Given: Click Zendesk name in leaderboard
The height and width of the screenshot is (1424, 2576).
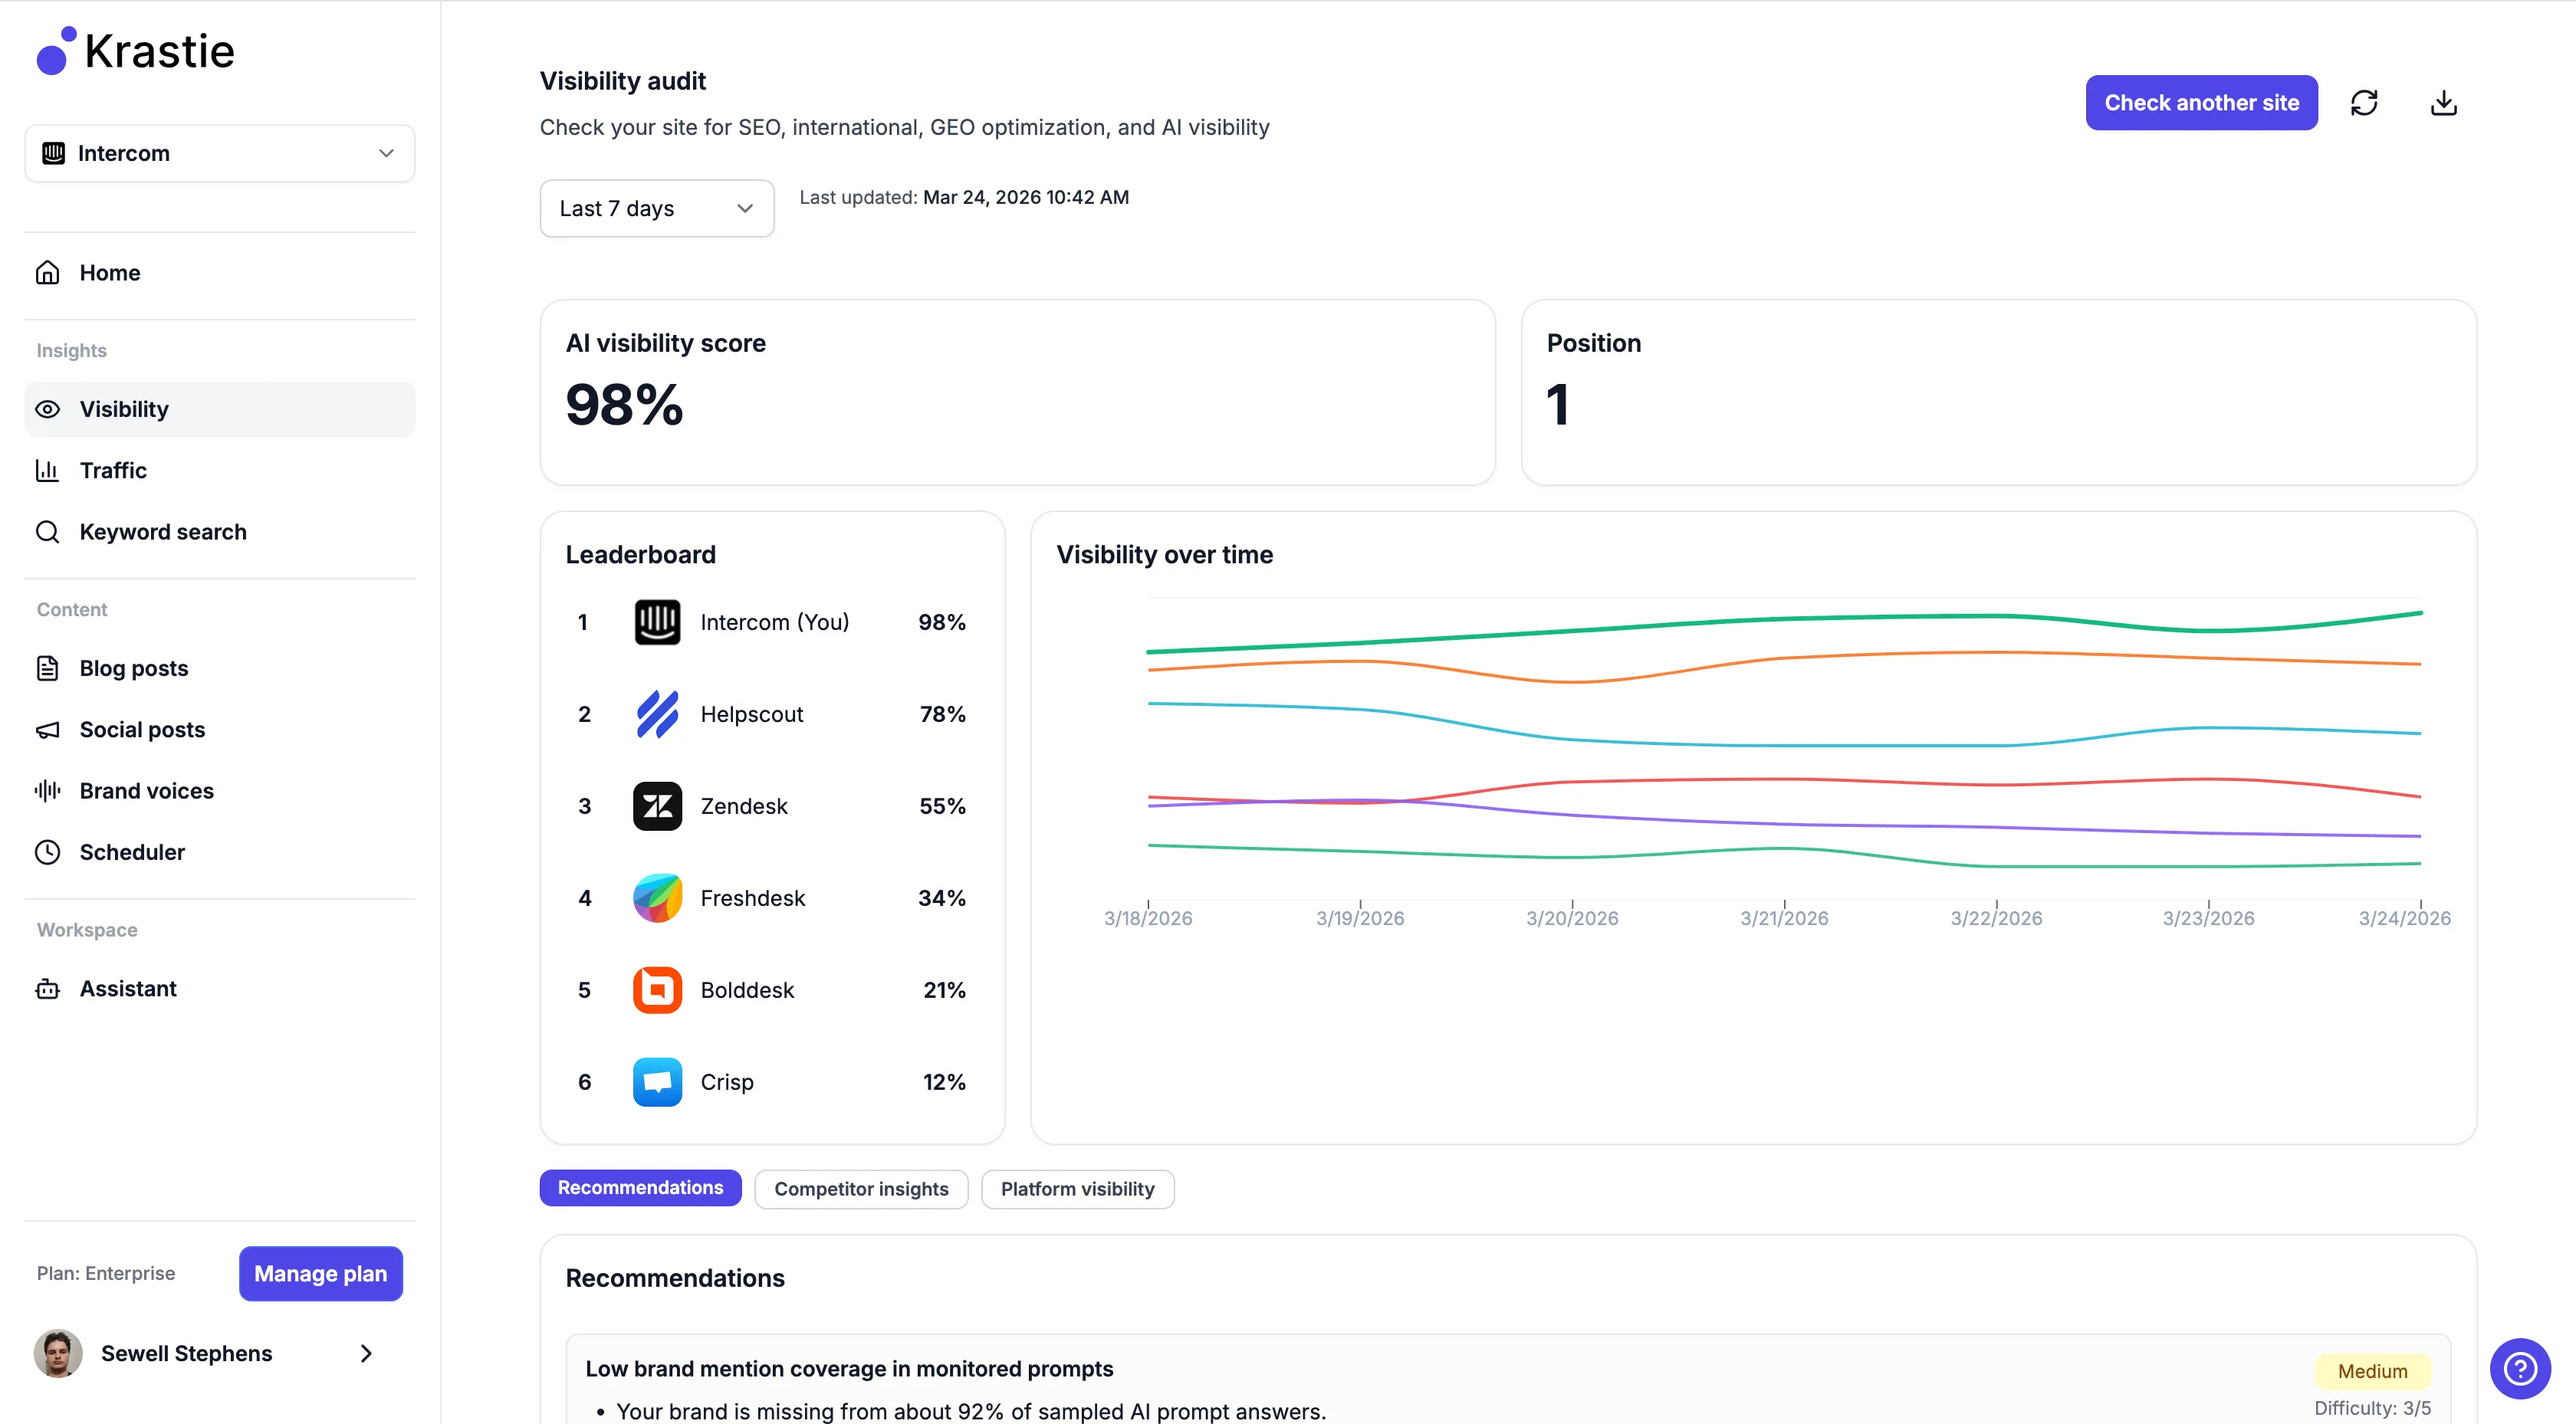Looking at the screenshot, I should [744, 806].
